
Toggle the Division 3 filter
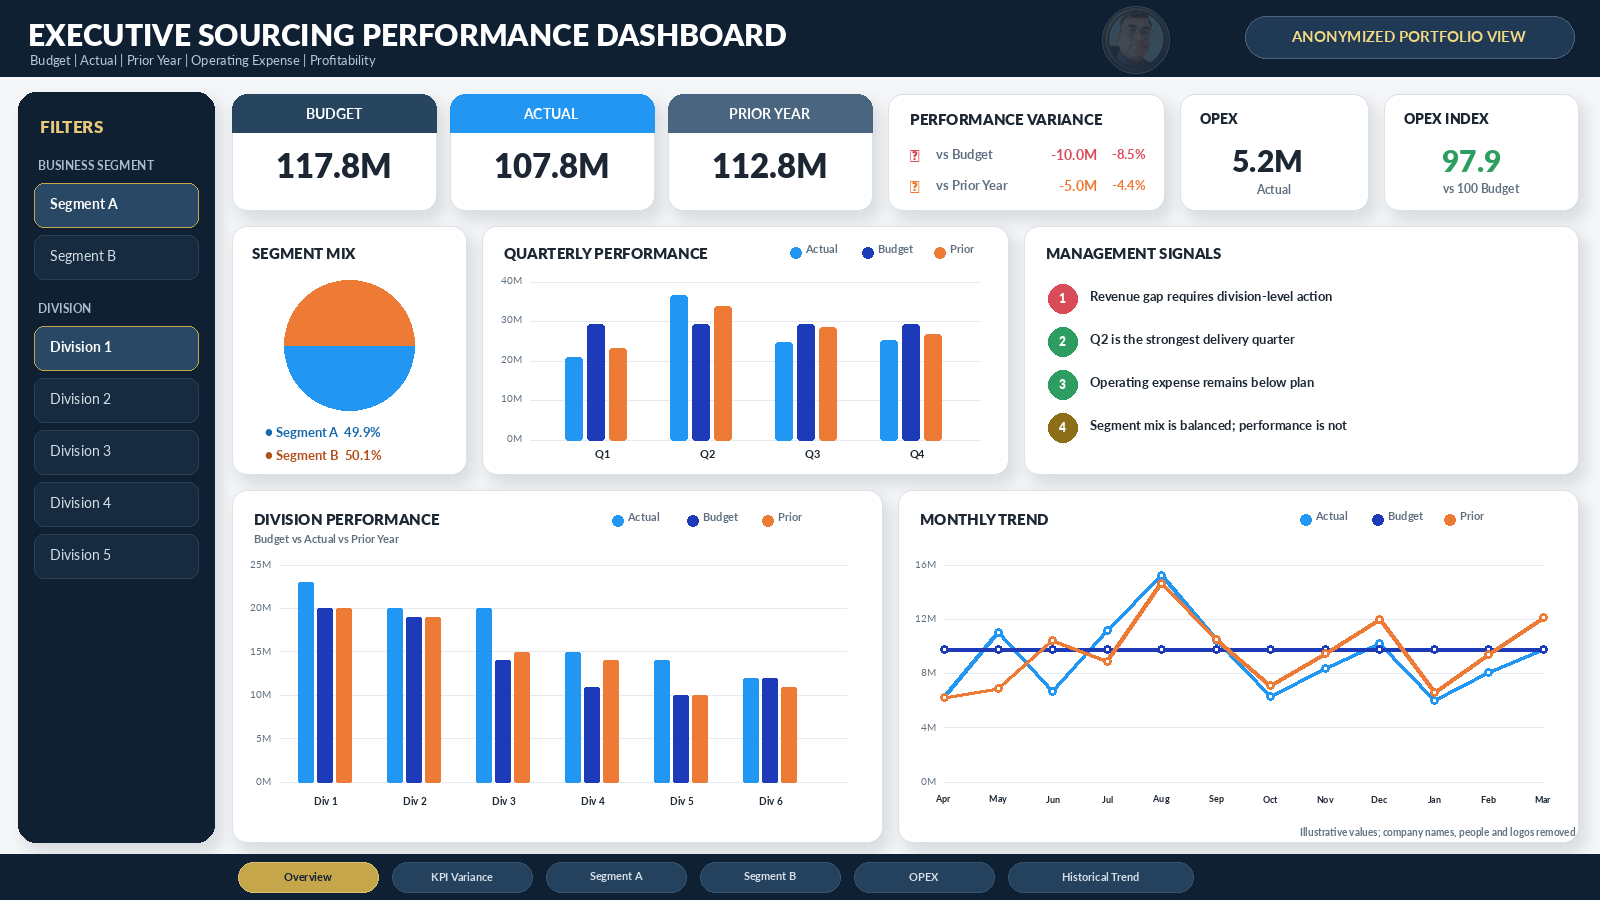pos(116,452)
